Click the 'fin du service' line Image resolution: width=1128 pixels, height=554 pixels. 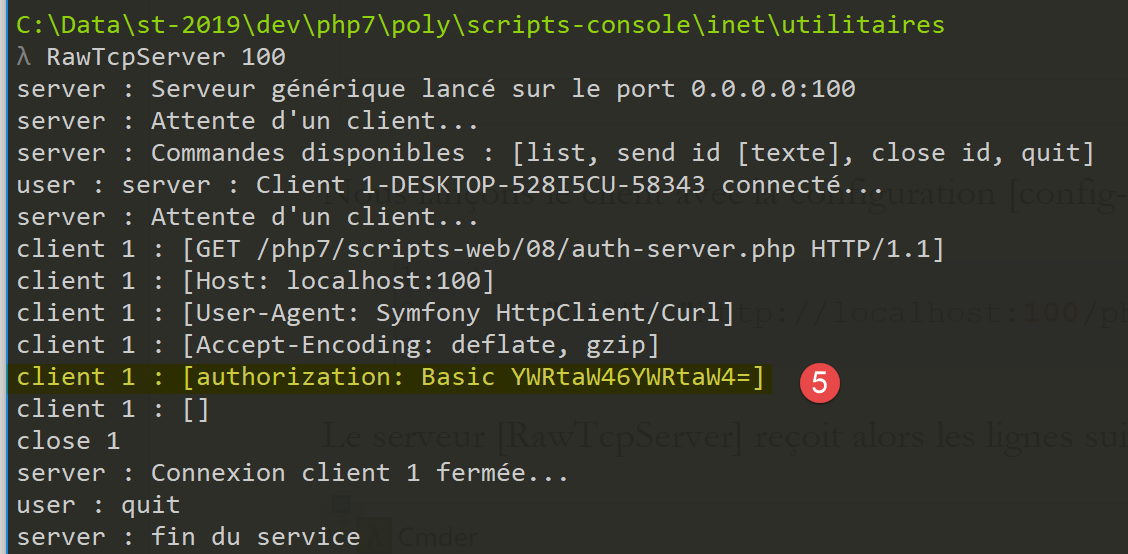pyautogui.click(x=188, y=537)
